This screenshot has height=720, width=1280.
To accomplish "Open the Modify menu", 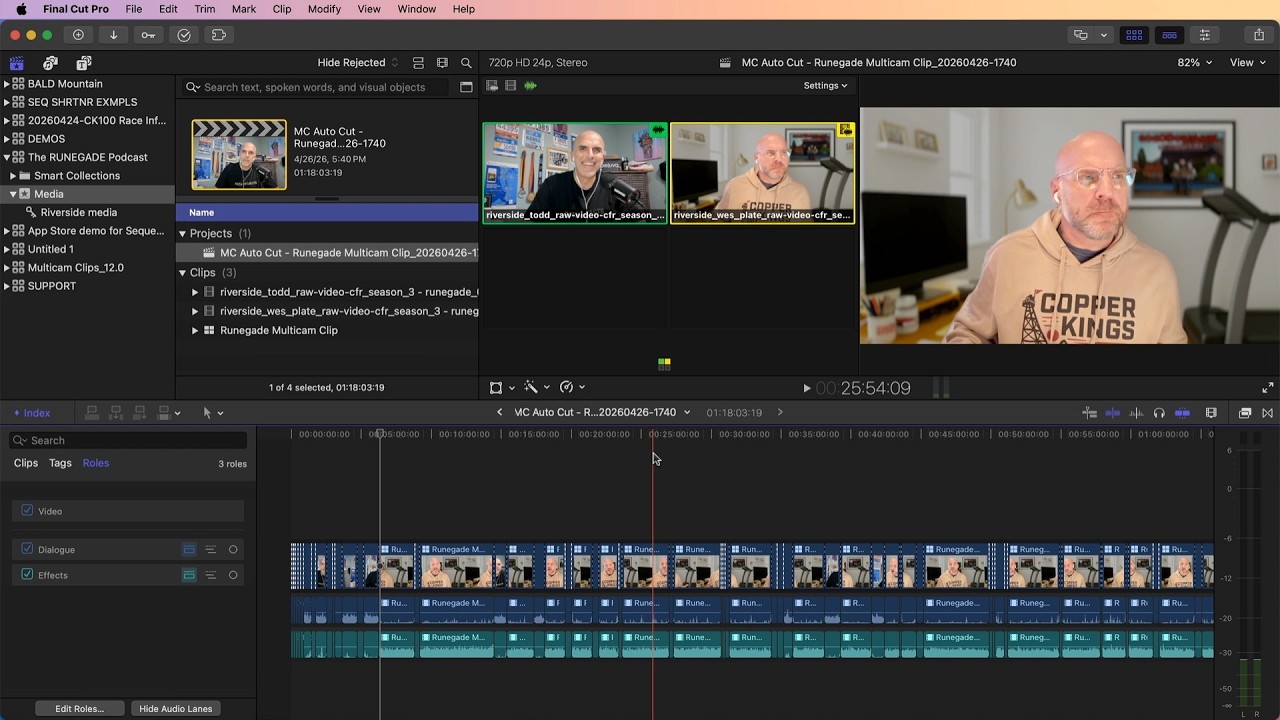I will click(x=324, y=9).
